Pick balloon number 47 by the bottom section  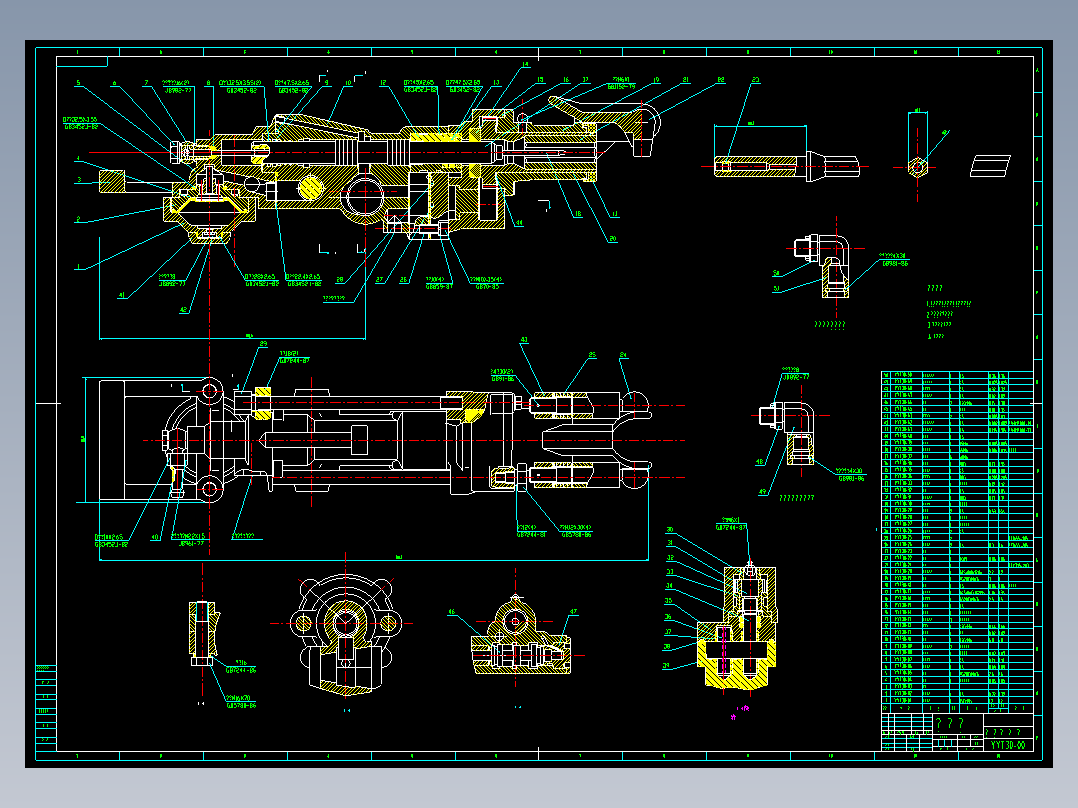point(573,611)
